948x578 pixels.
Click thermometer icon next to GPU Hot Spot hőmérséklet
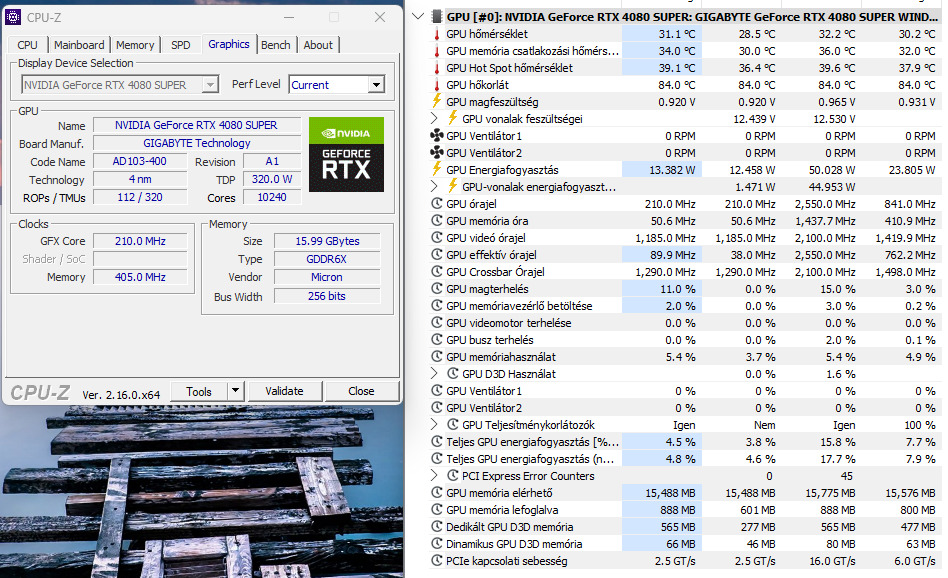pos(437,68)
